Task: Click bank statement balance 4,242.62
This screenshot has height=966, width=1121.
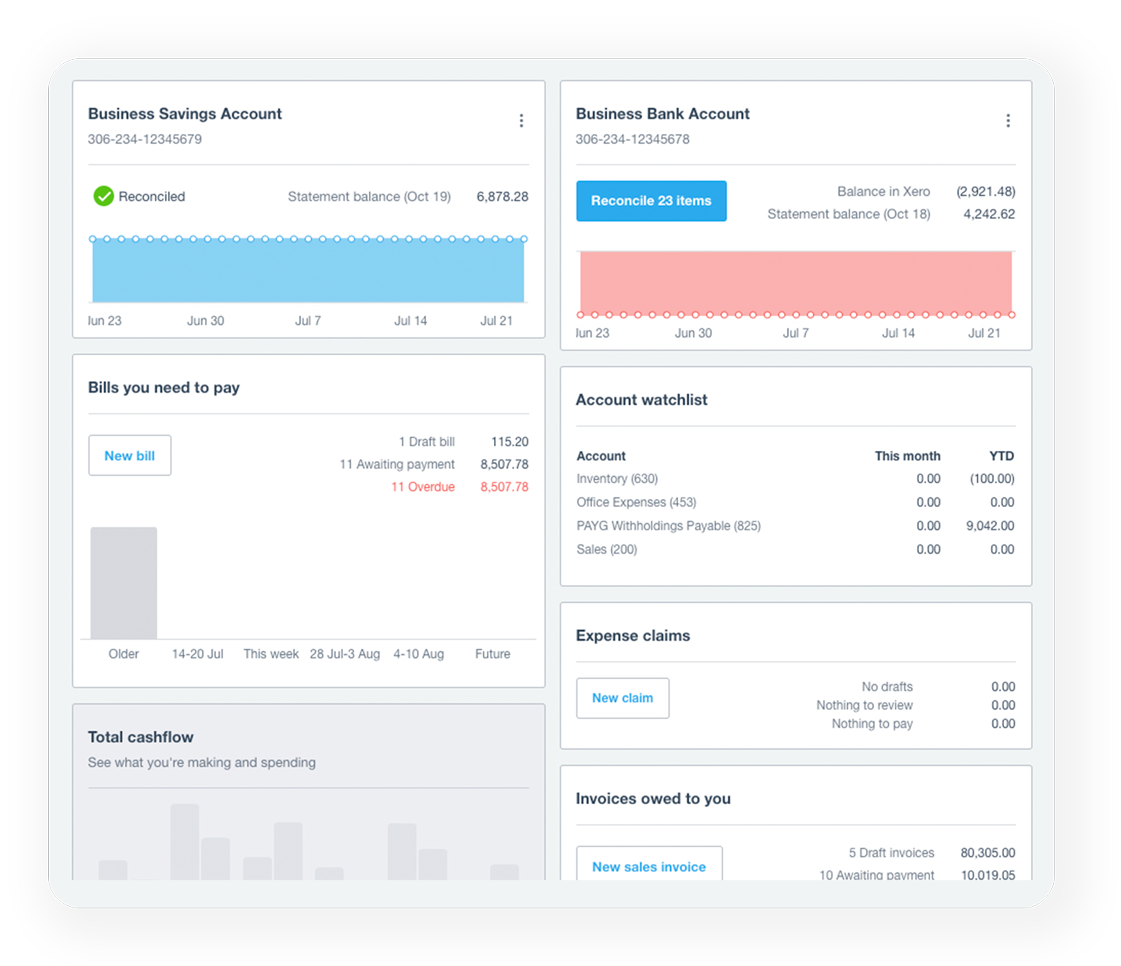Action: pos(989,214)
